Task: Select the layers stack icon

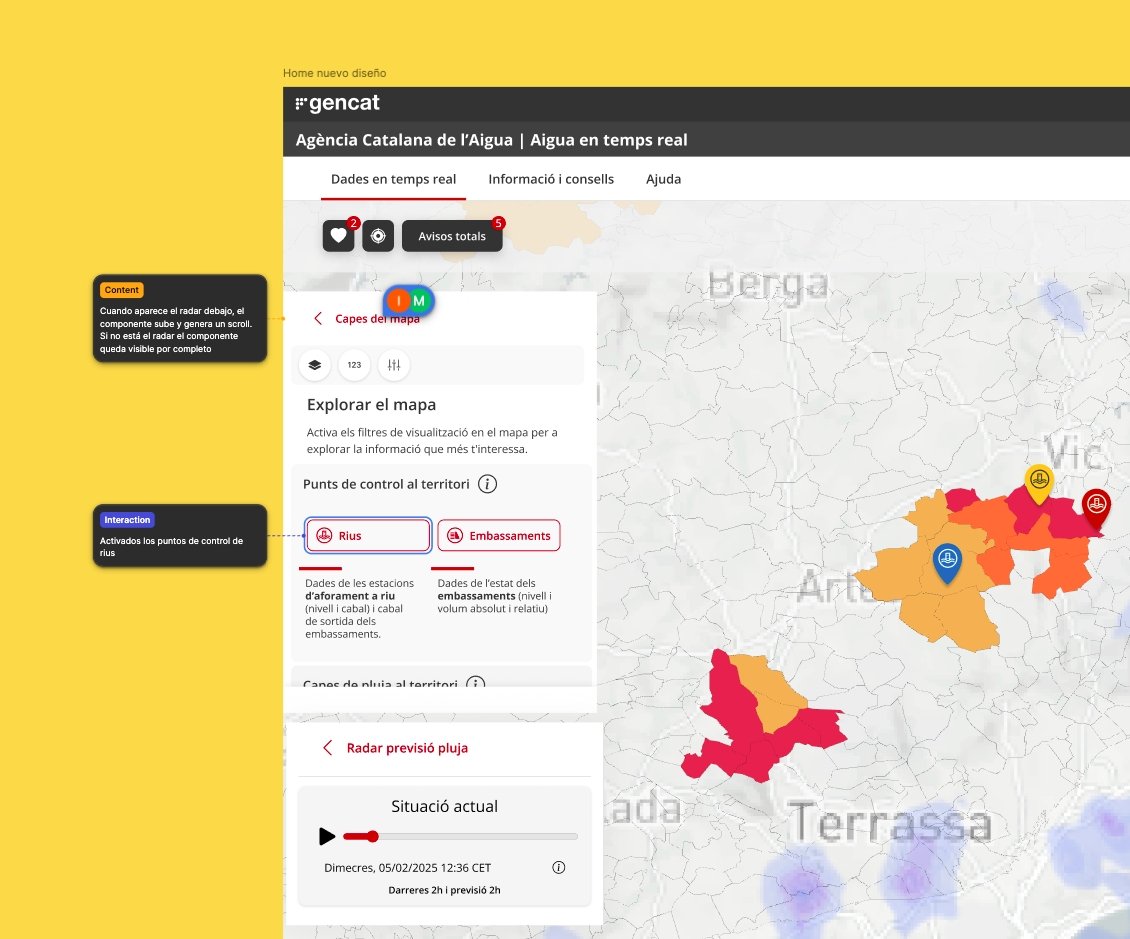Action: pos(315,365)
